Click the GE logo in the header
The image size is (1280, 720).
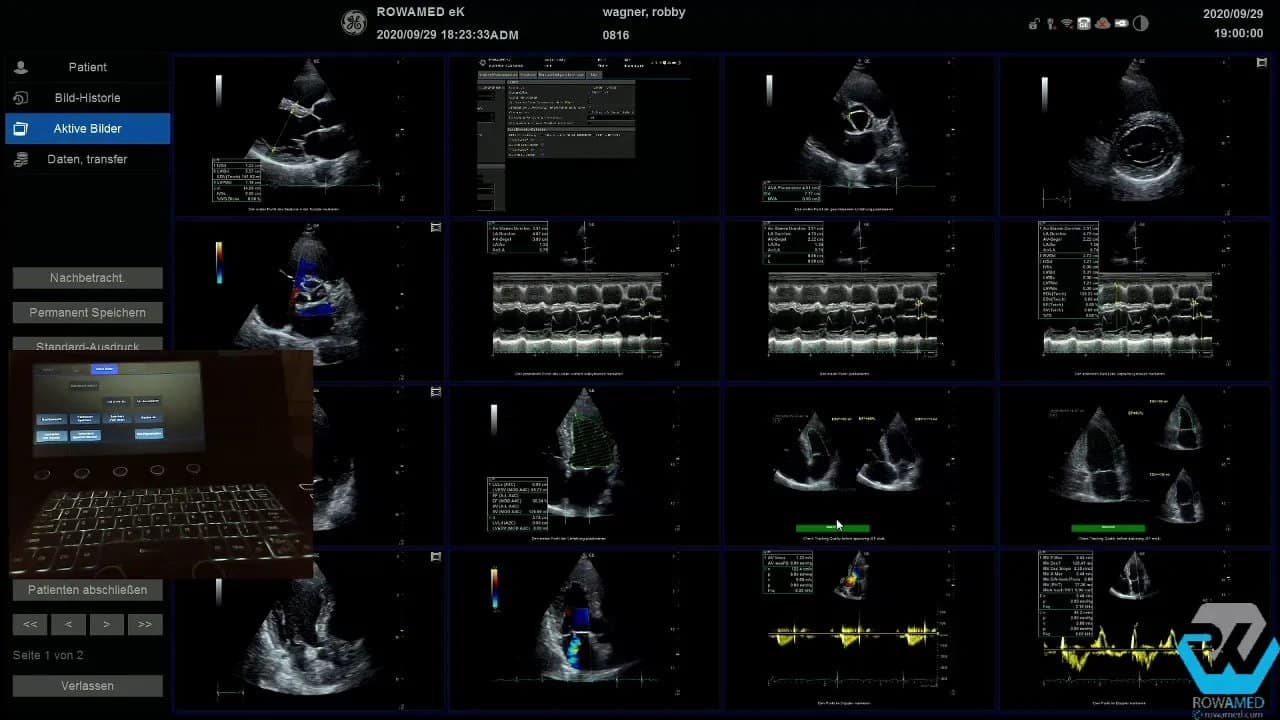[354, 23]
